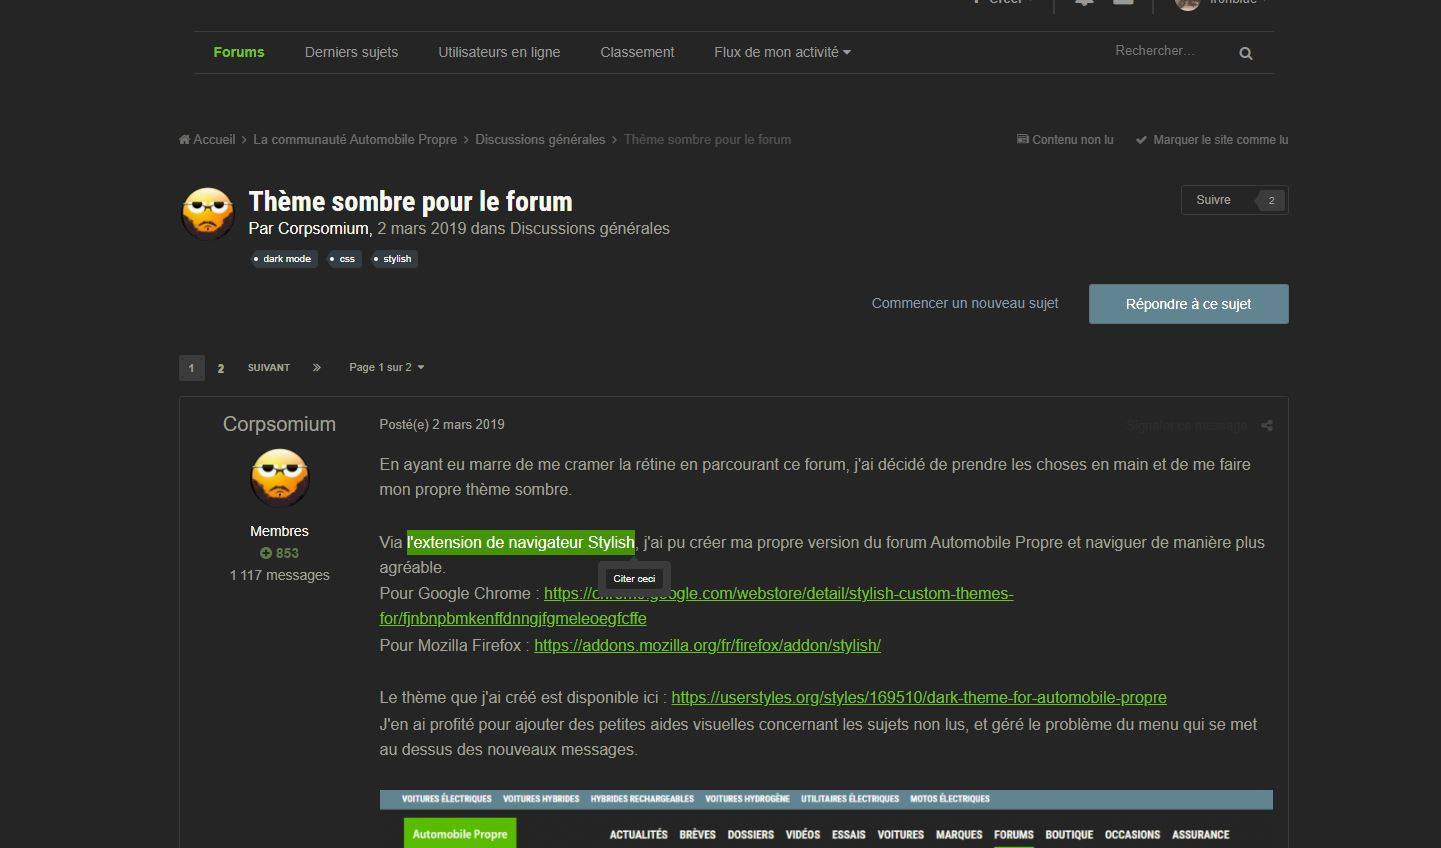The height and width of the screenshot is (848, 1441).
Task: Click the SUIVANT pagination link
Action: [269, 368]
